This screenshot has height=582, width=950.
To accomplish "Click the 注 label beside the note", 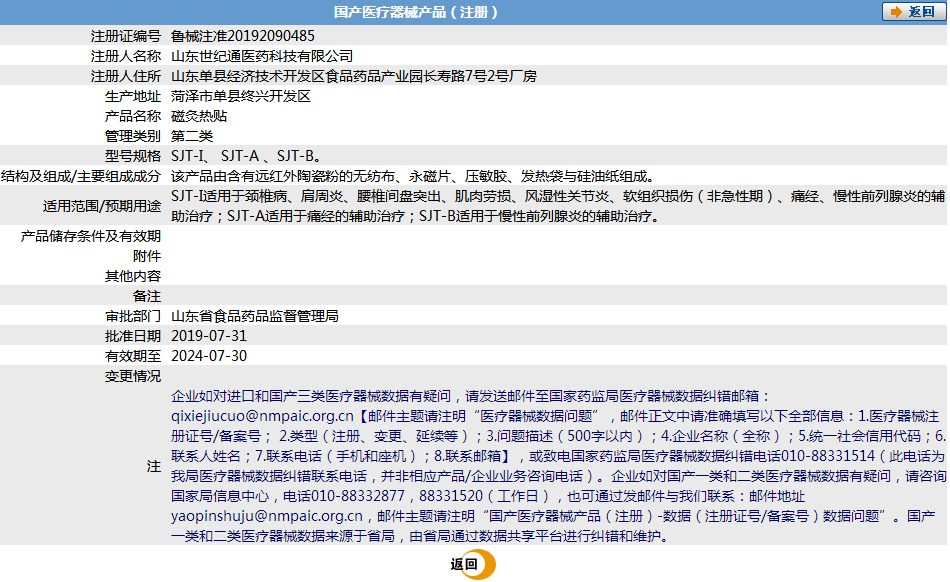I will [154, 466].
